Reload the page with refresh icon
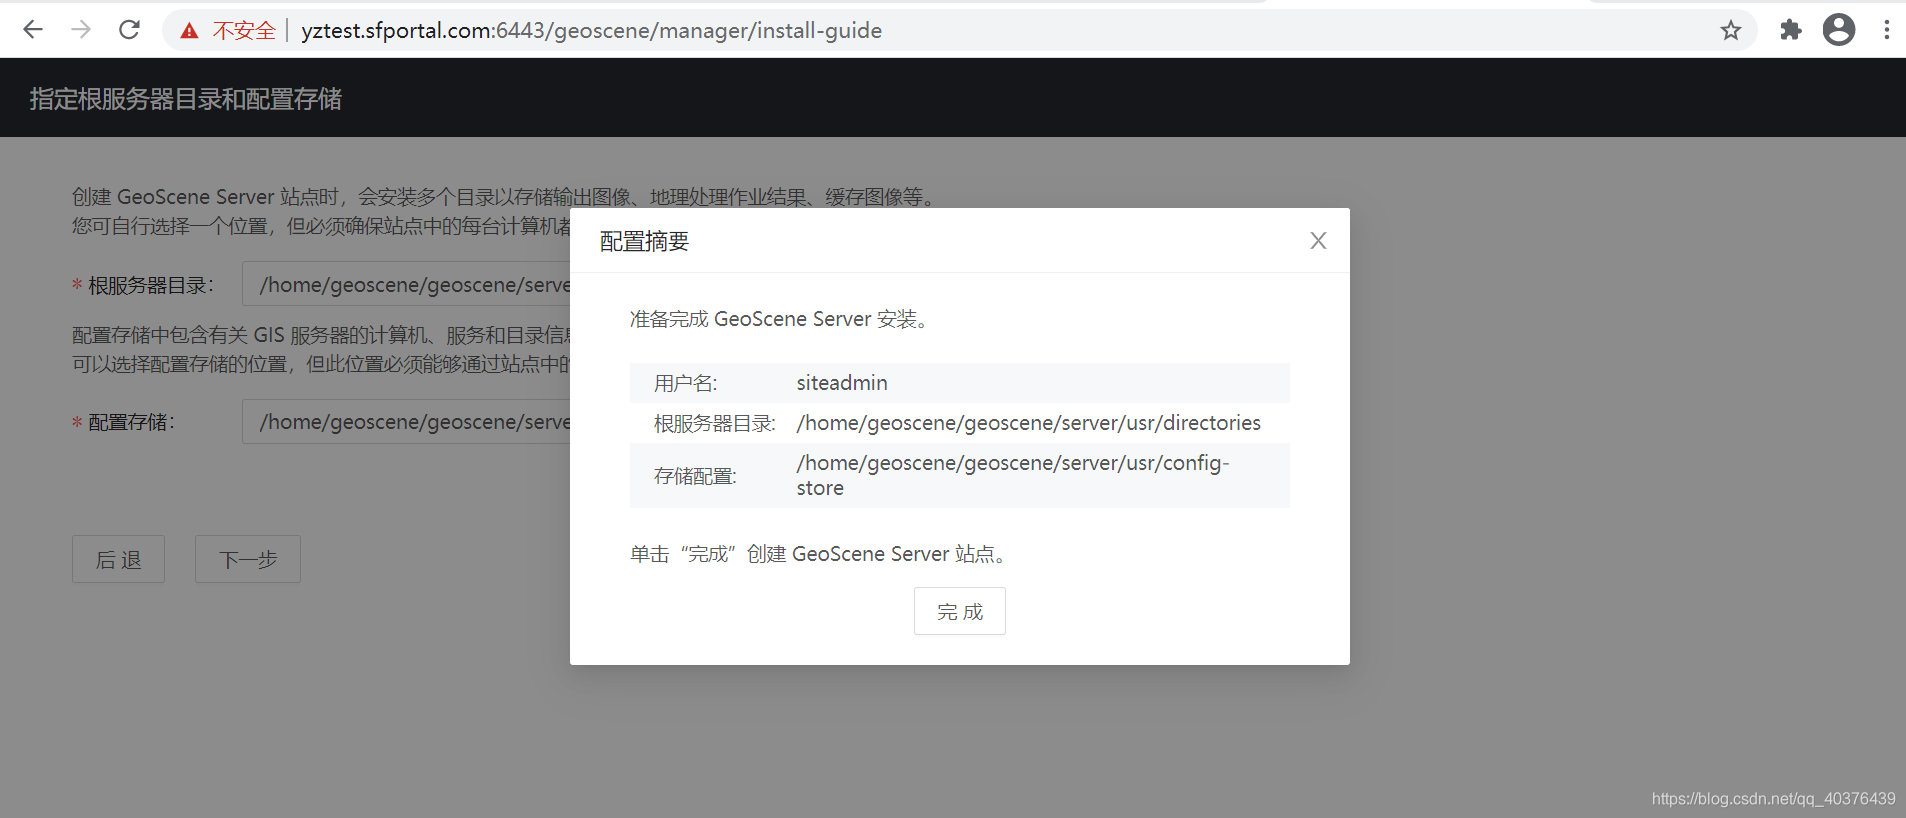 click(x=129, y=30)
